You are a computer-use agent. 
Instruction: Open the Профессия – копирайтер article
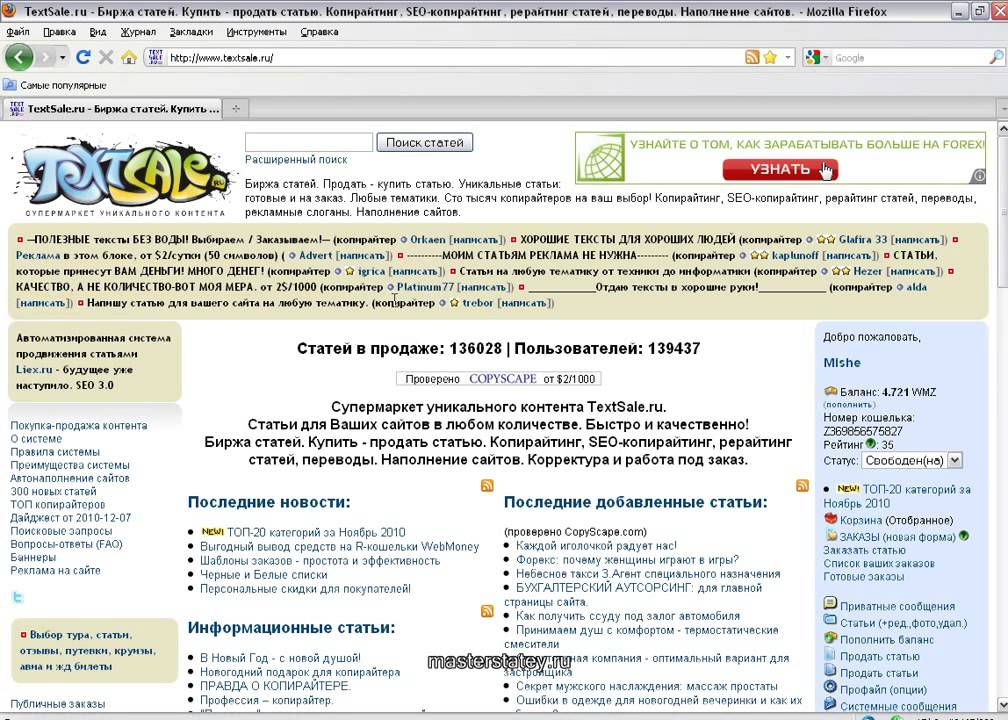[x=266, y=700]
